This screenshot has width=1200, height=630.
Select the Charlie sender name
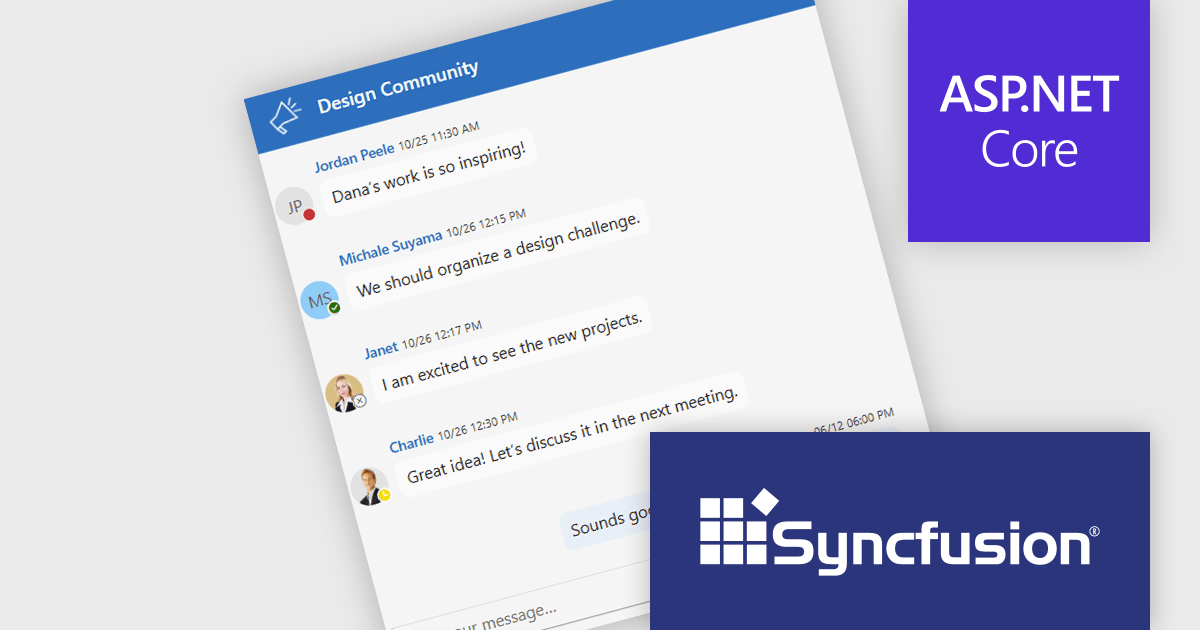click(x=411, y=441)
